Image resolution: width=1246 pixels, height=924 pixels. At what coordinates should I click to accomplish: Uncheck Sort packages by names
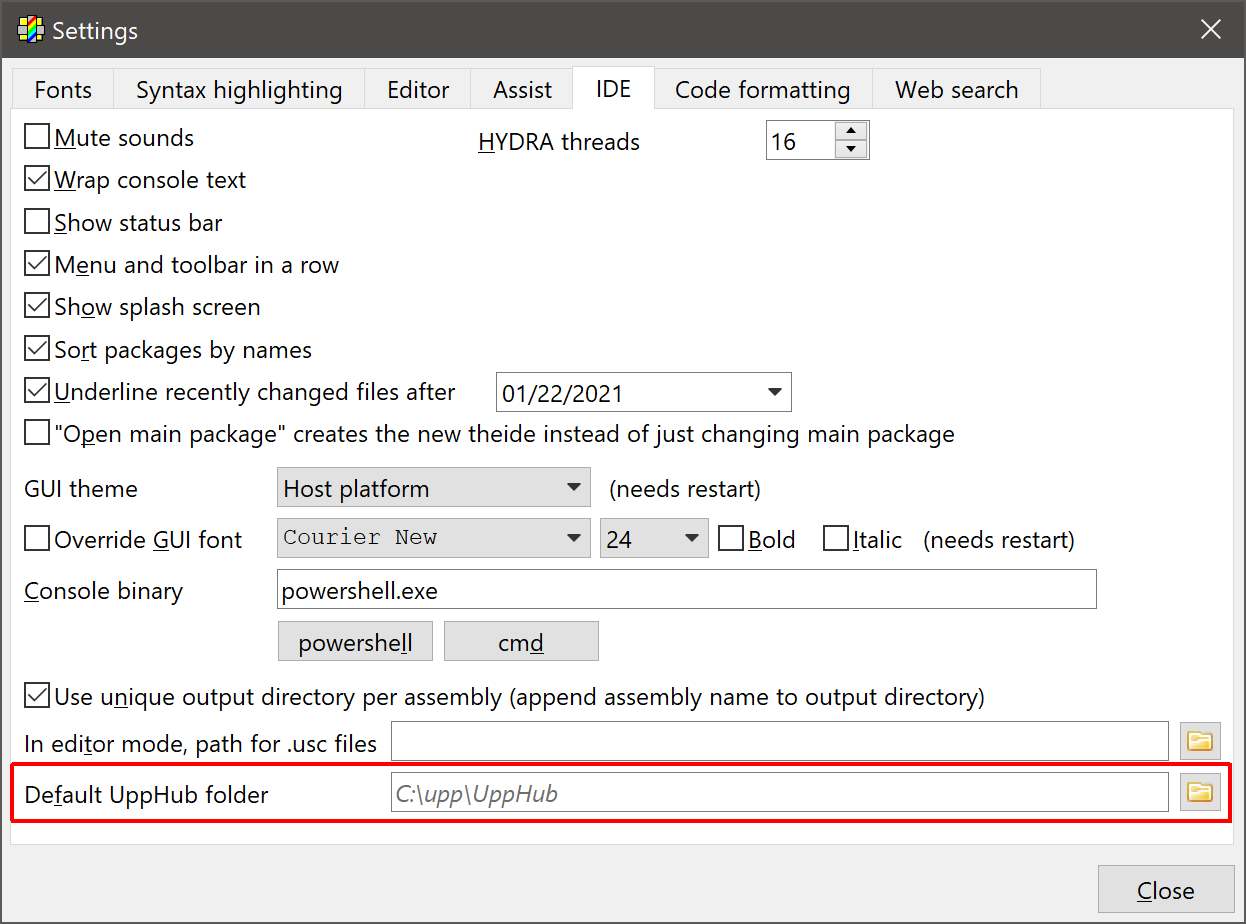37,349
